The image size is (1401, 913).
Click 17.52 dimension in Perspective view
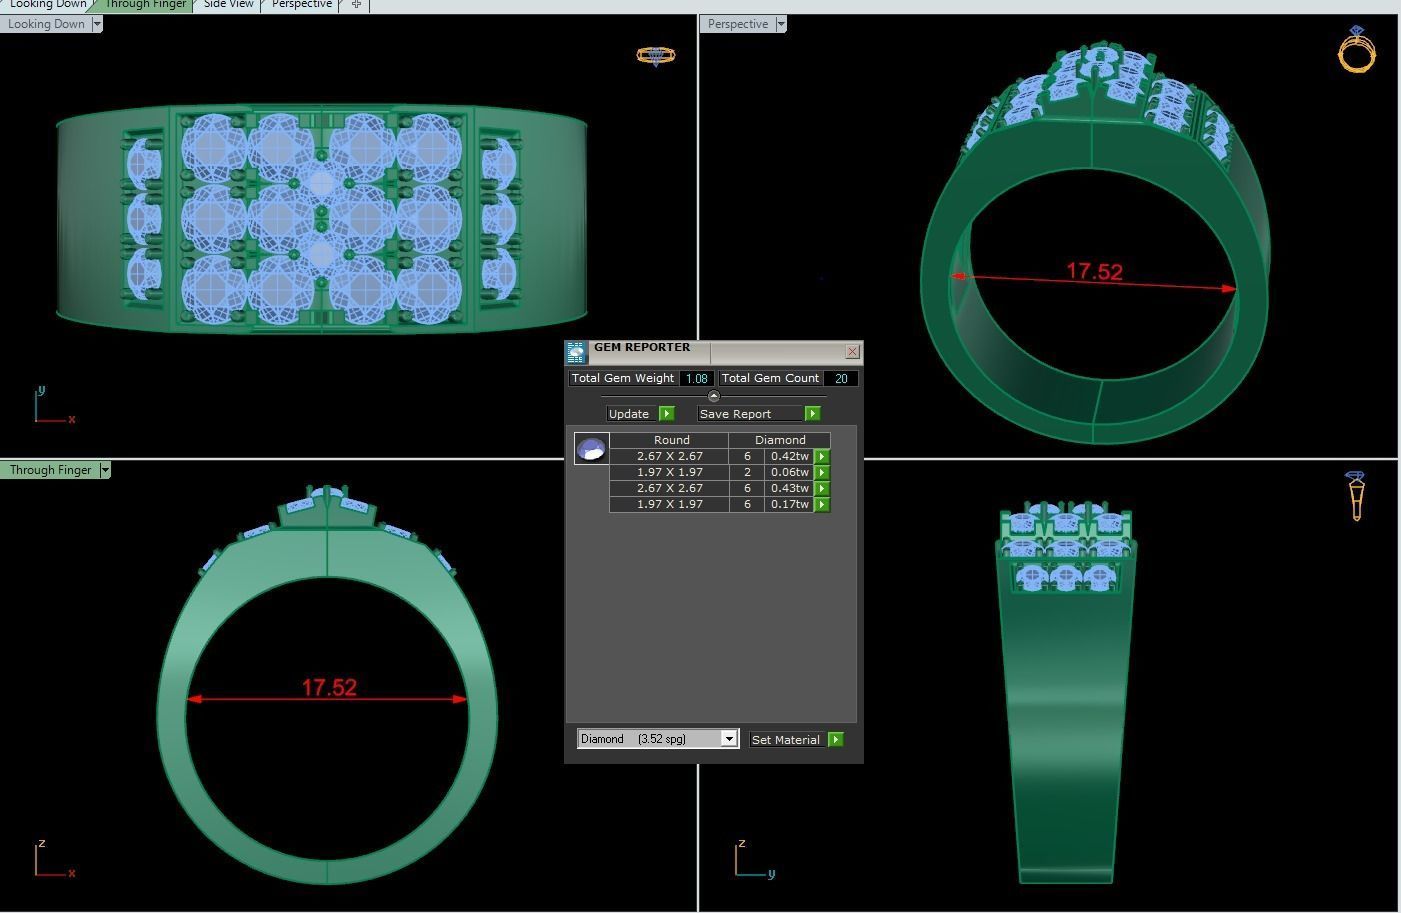[x=1094, y=272]
